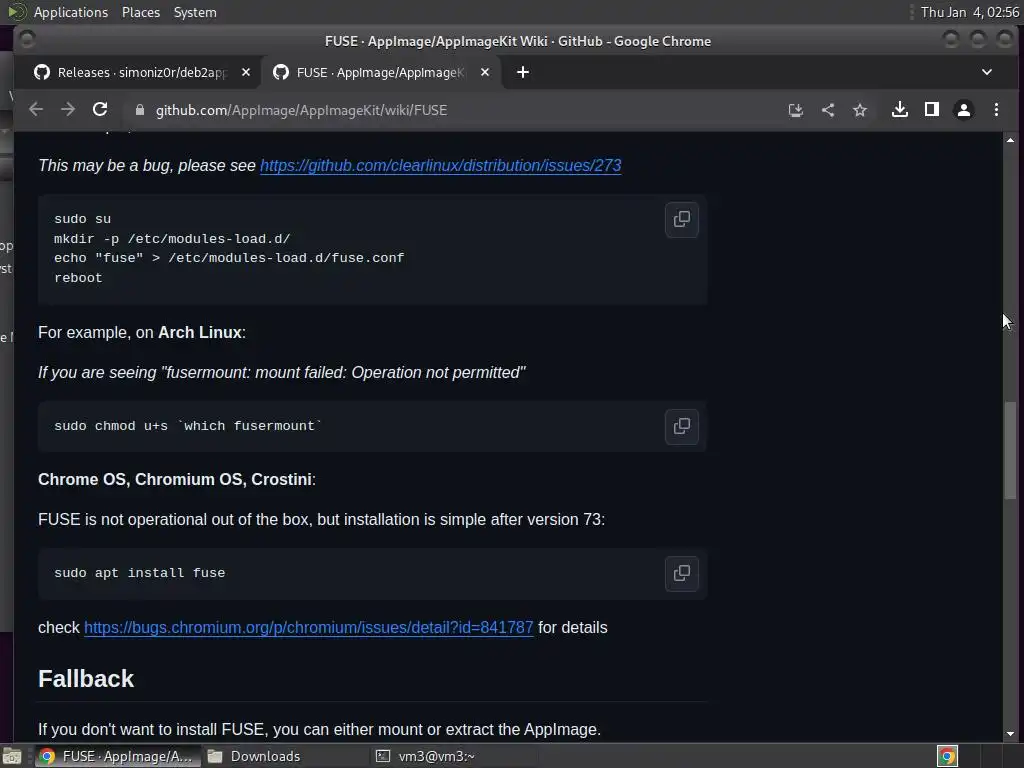Copy the chmod fusermount command

click(x=682, y=426)
